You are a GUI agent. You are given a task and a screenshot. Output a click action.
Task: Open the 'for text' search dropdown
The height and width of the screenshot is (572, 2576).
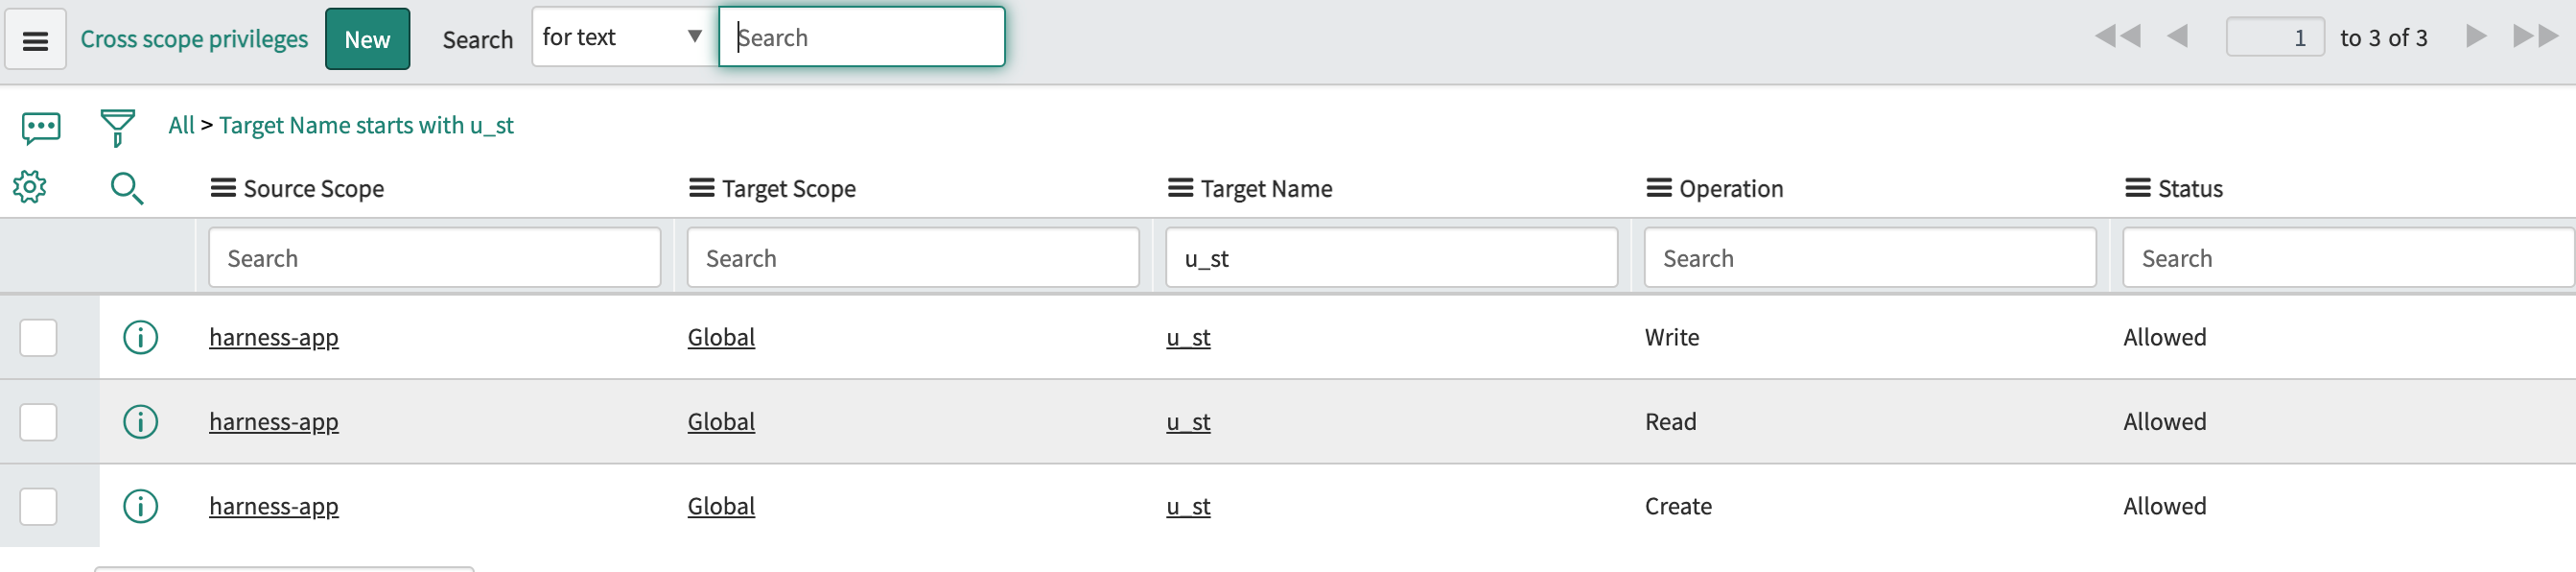[624, 38]
